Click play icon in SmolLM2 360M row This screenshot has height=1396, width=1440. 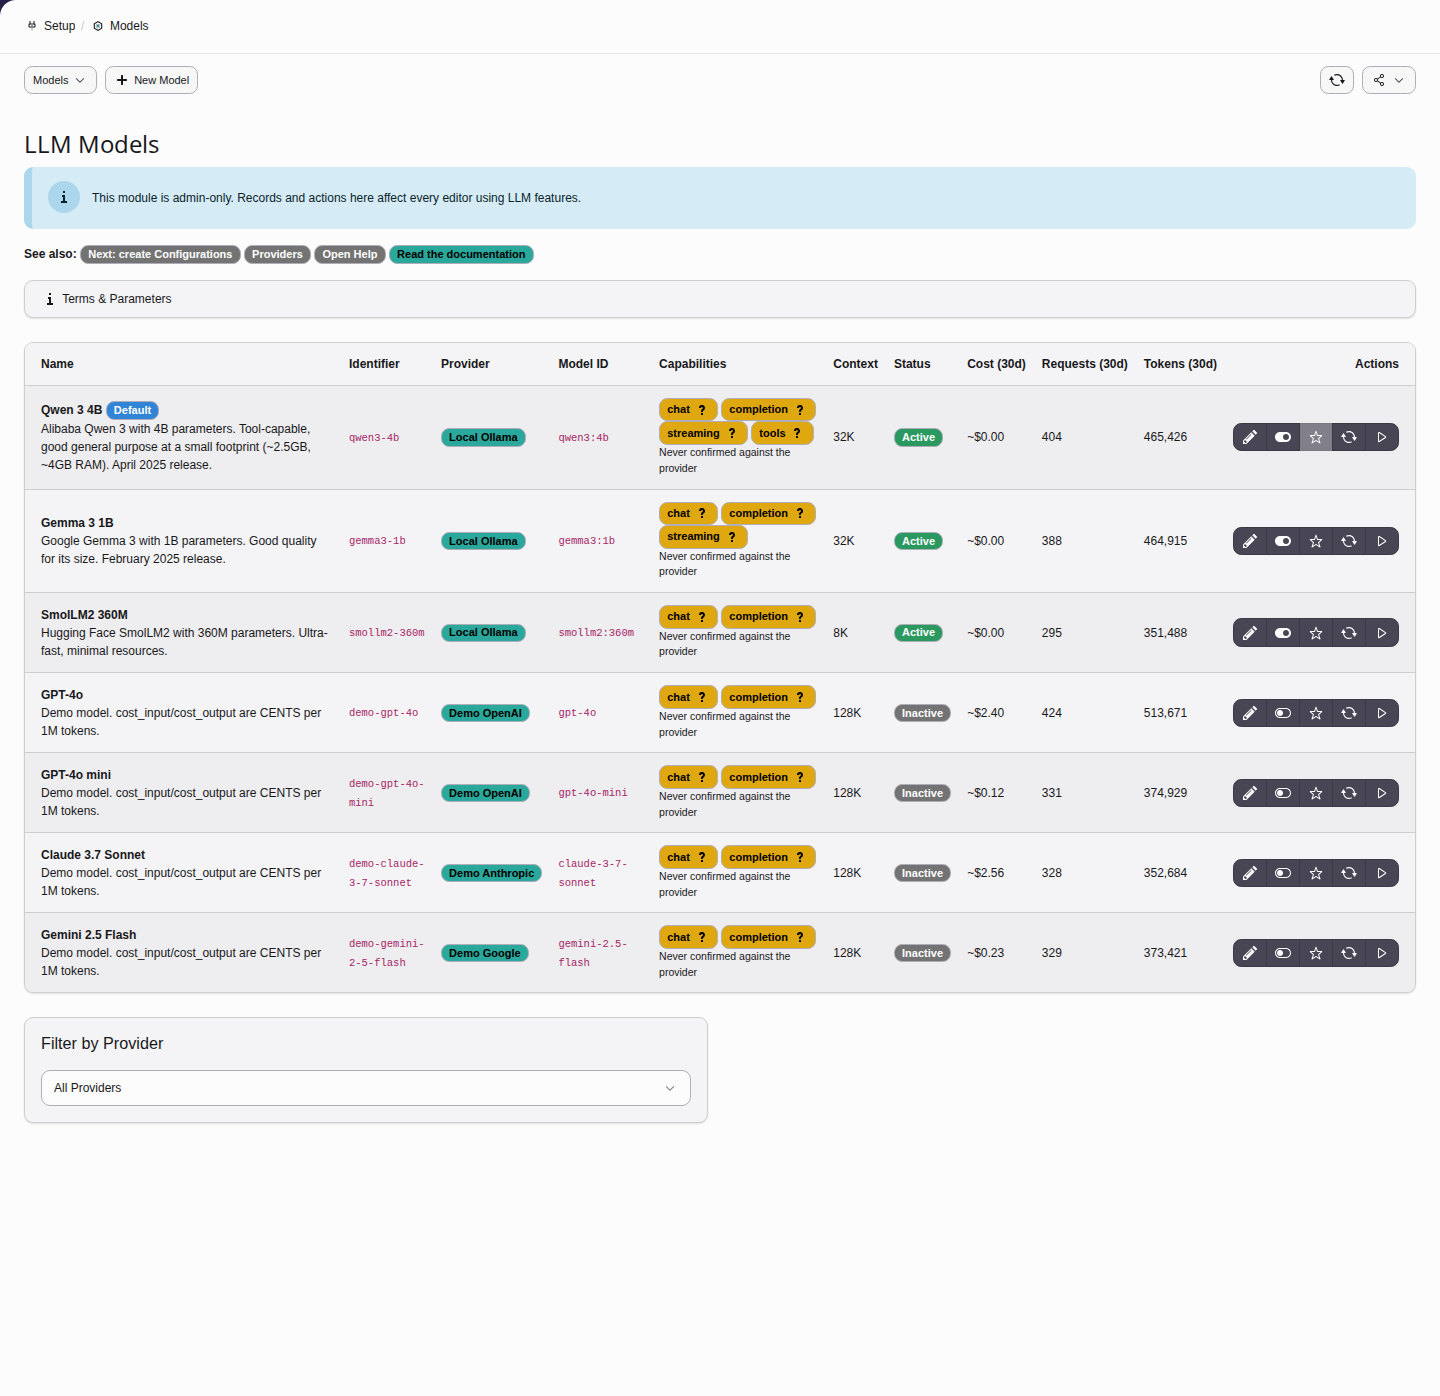pyautogui.click(x=1382, y=633)
